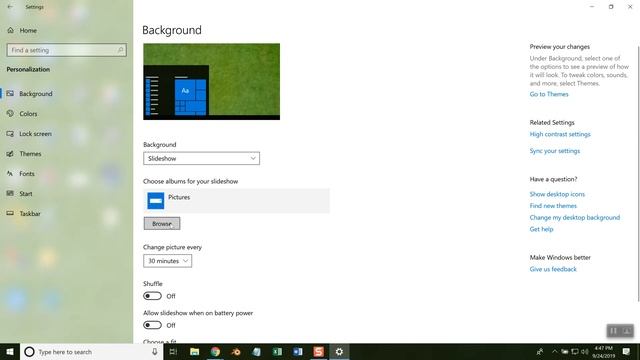The width and height of the screenshot is (640, 360).
Task: Go back using the Settings back arrow
Action: pyautogui.click(x=10, y=7)
